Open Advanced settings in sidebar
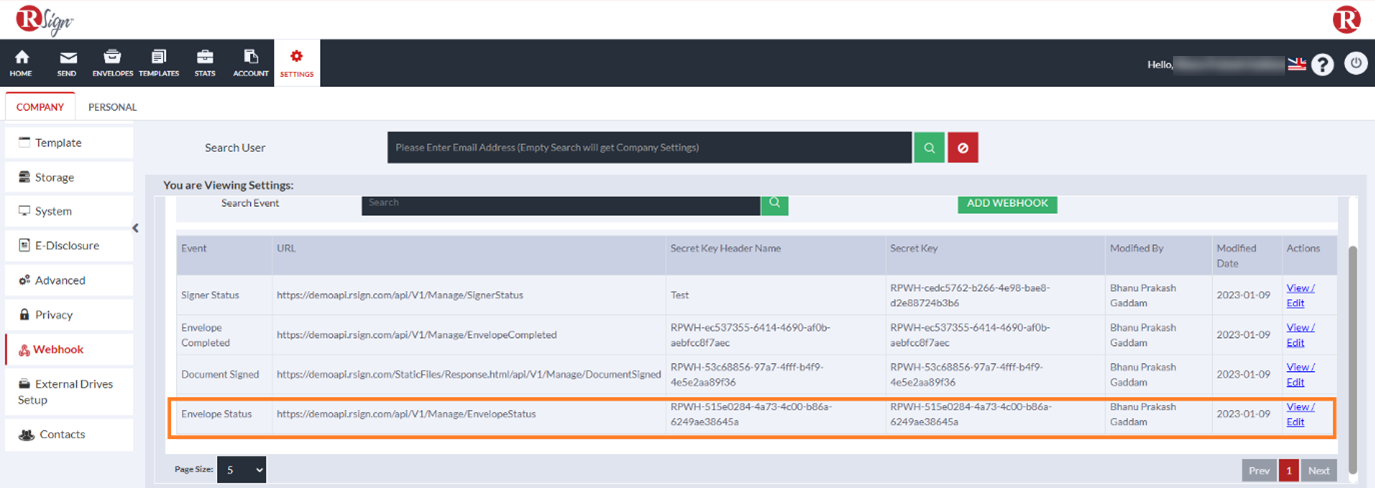This screenshot has height=488, width=1375. (x=69, y=280)
